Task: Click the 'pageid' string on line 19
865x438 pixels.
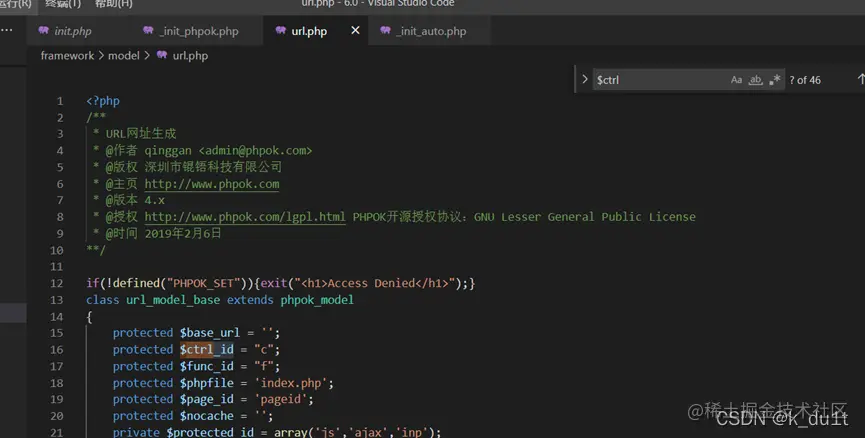Action: pos(281,399)
